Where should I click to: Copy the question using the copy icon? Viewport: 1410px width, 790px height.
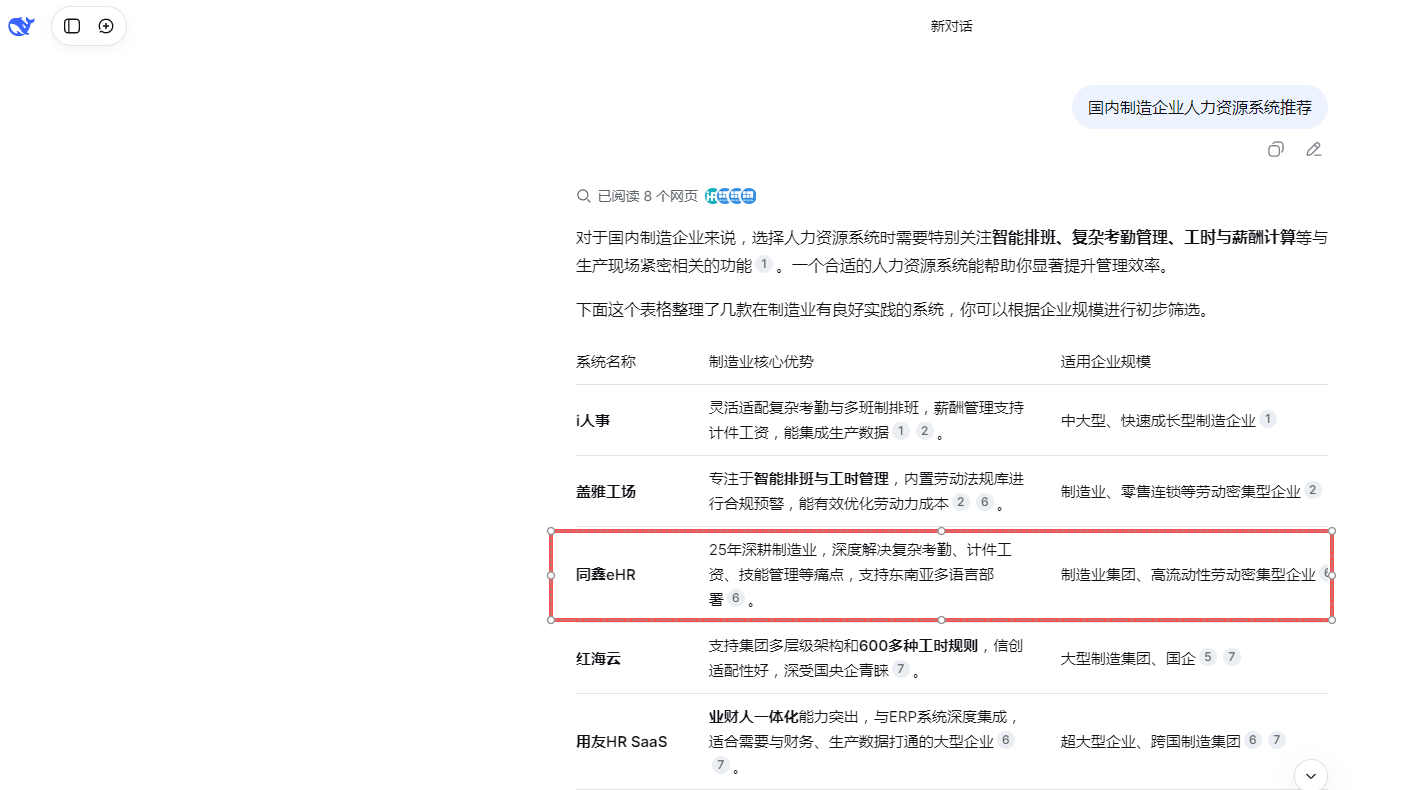[1275, 149]
